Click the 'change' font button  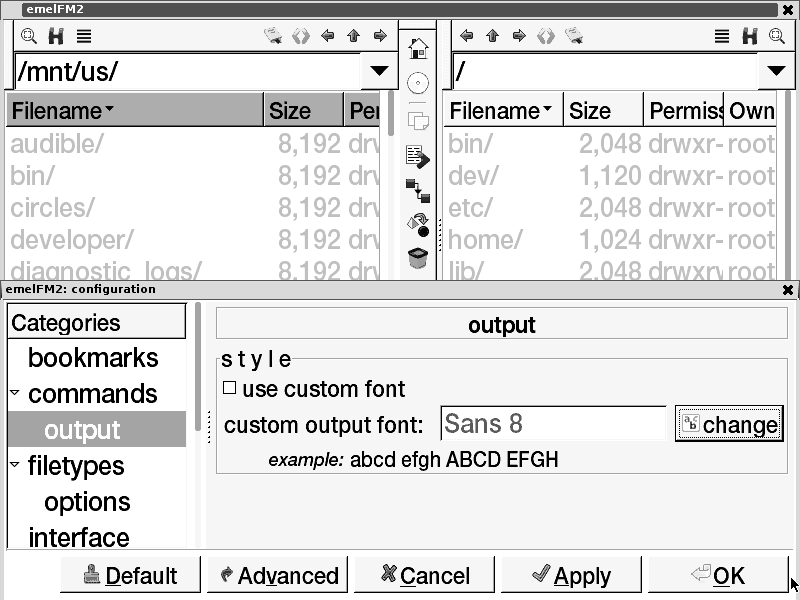(729, 423)
